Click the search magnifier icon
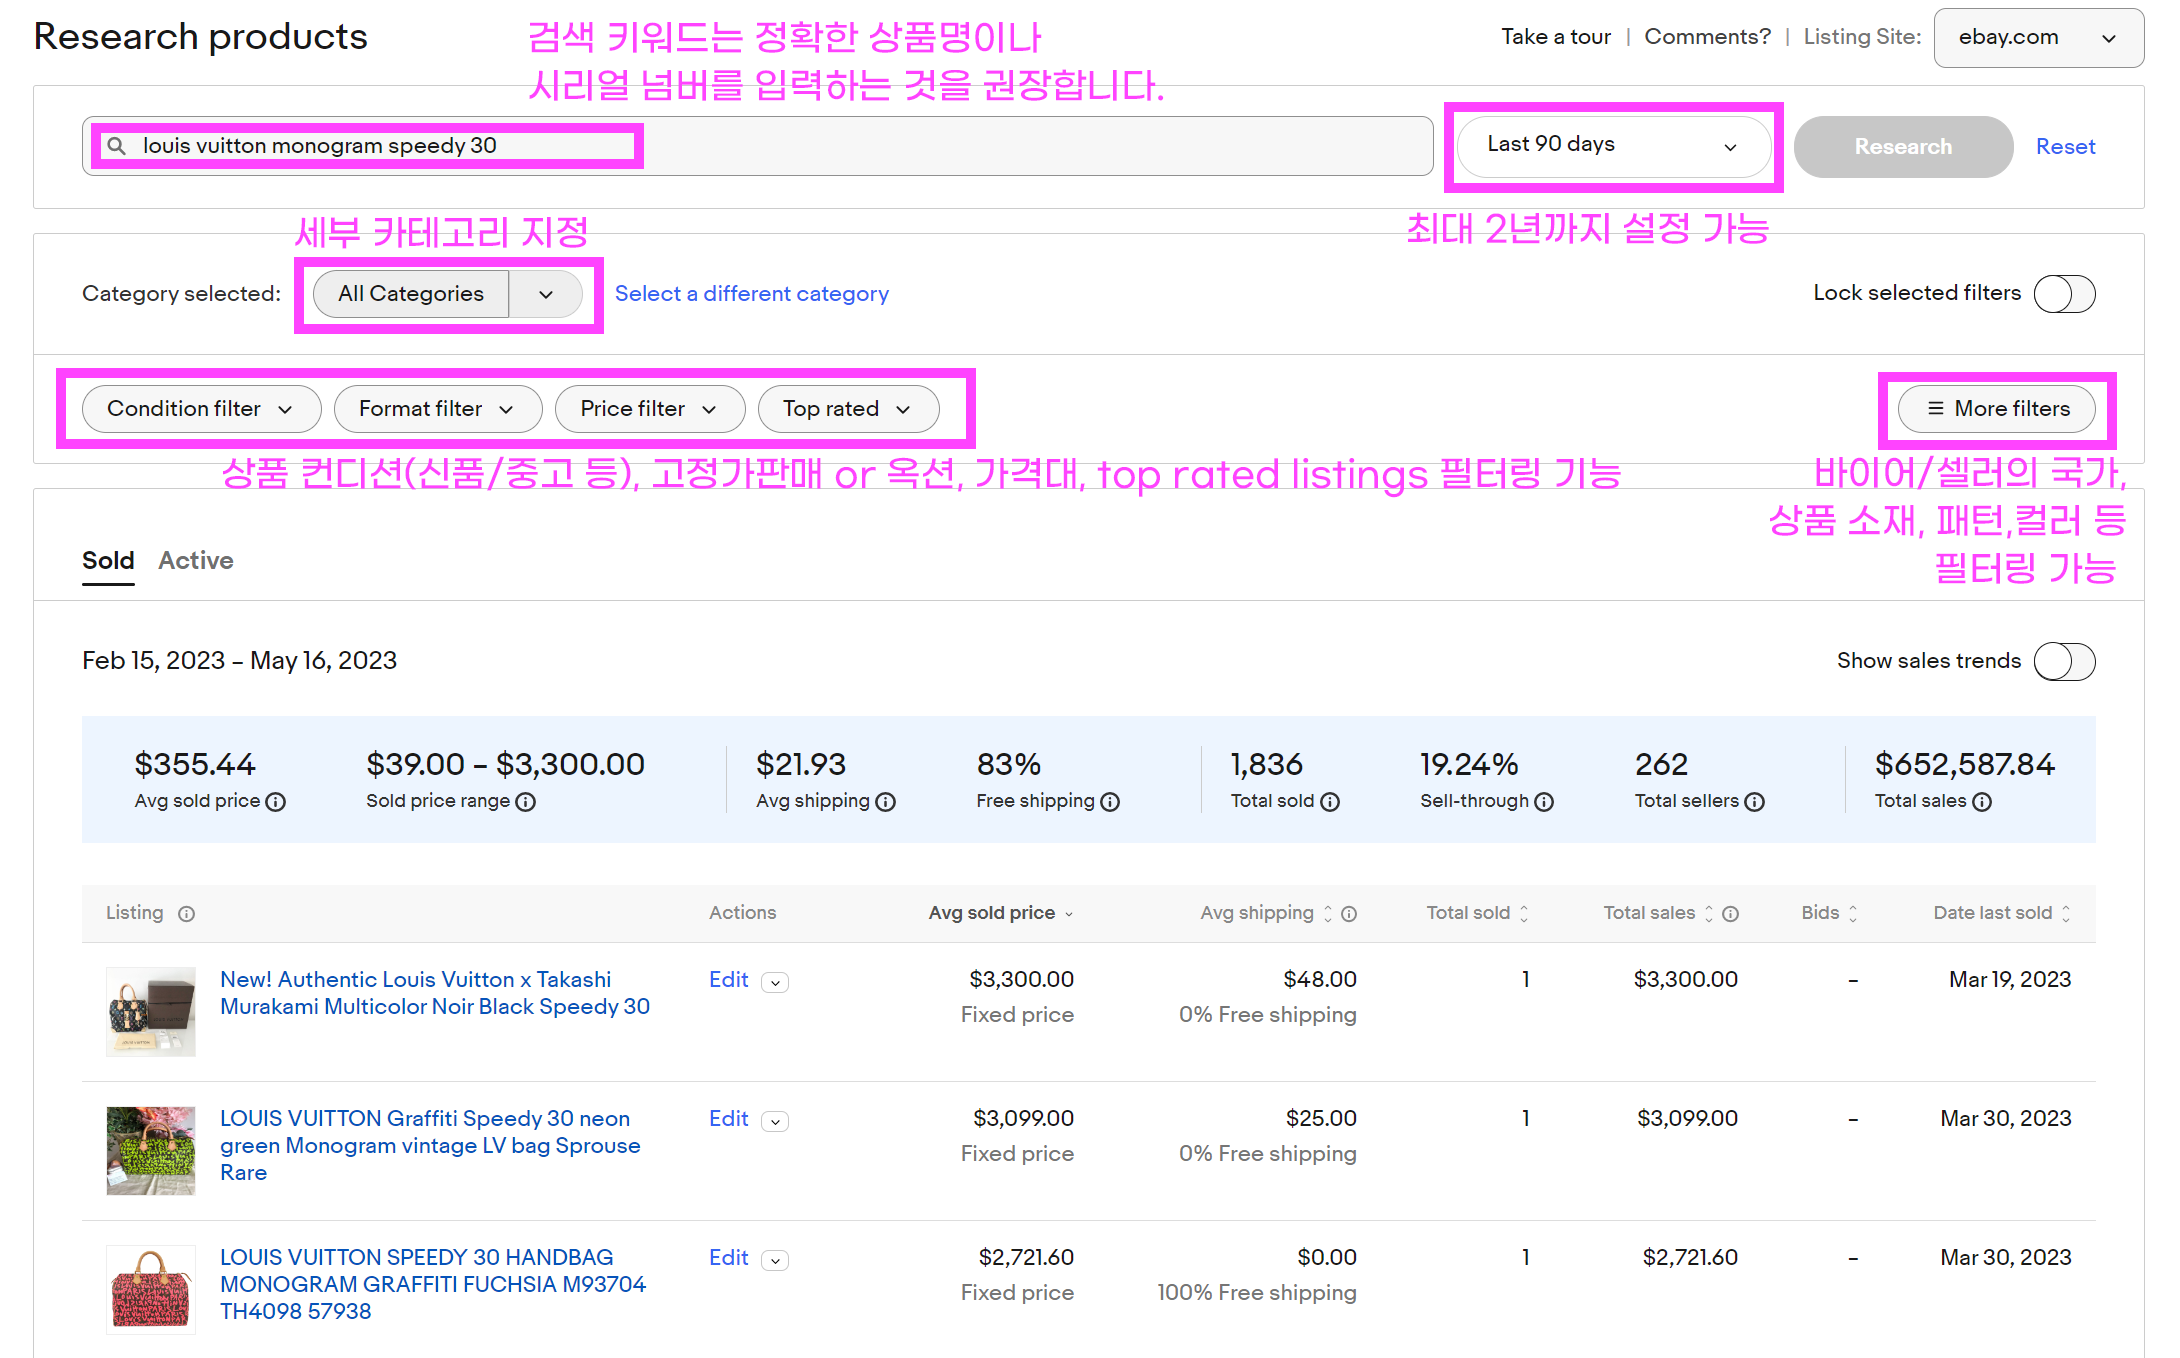Viewport: 2180px width, 1358px height. coord(117,146)
